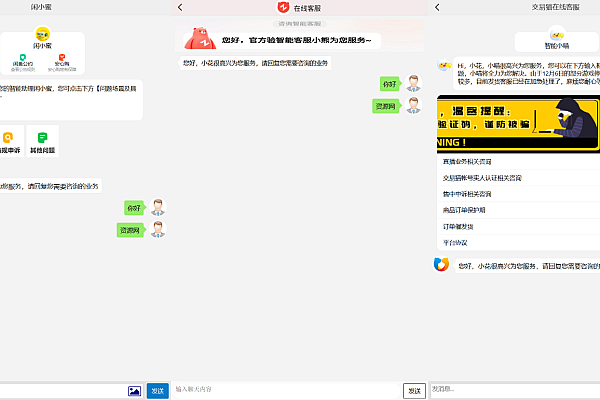Open the yellow fraud warning banner
Viewport: 600px width, 400px height.
click(518, 124)
